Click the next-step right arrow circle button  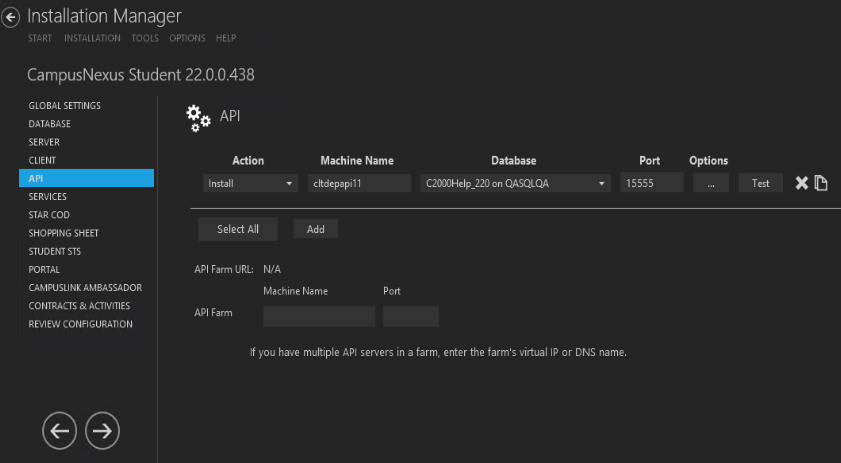[x=102, y=430]
